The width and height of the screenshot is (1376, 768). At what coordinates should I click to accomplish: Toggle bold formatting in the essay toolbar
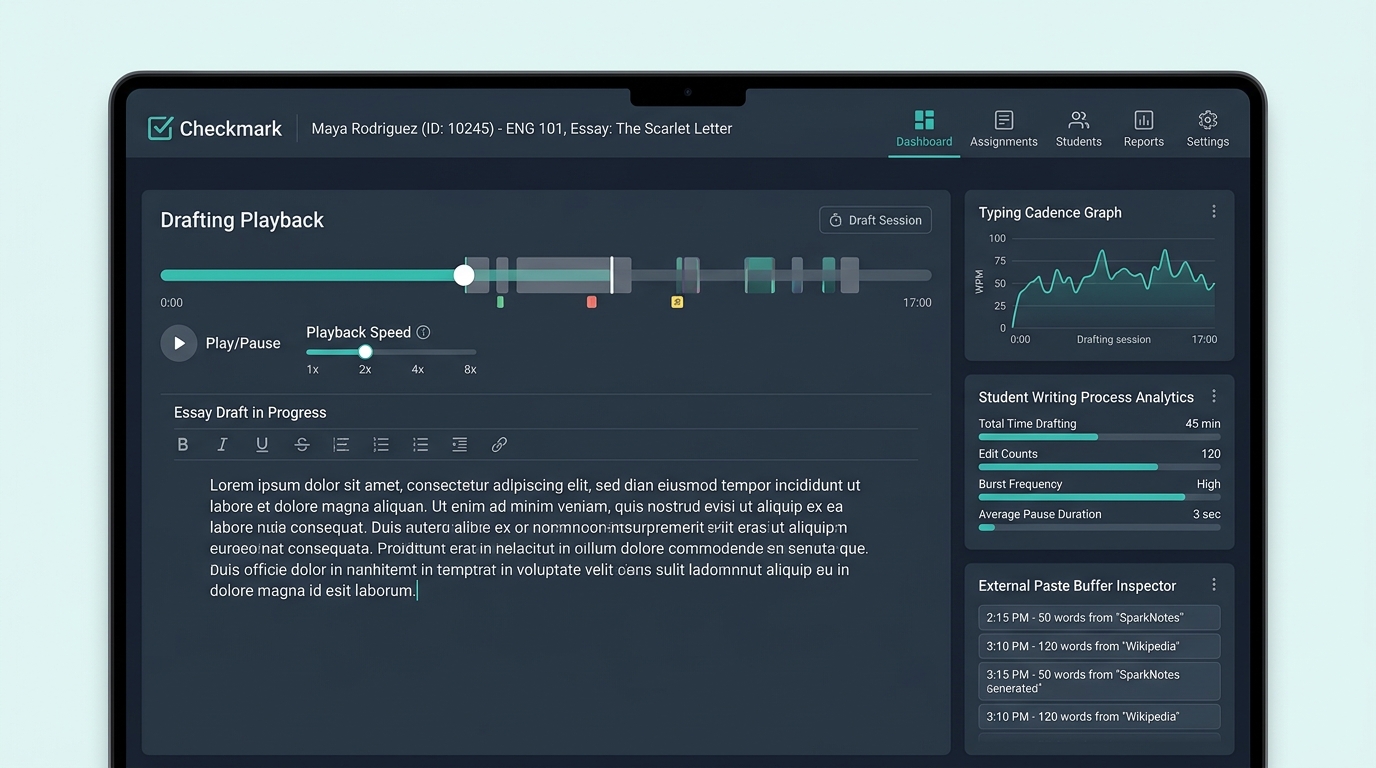point(182,444)
